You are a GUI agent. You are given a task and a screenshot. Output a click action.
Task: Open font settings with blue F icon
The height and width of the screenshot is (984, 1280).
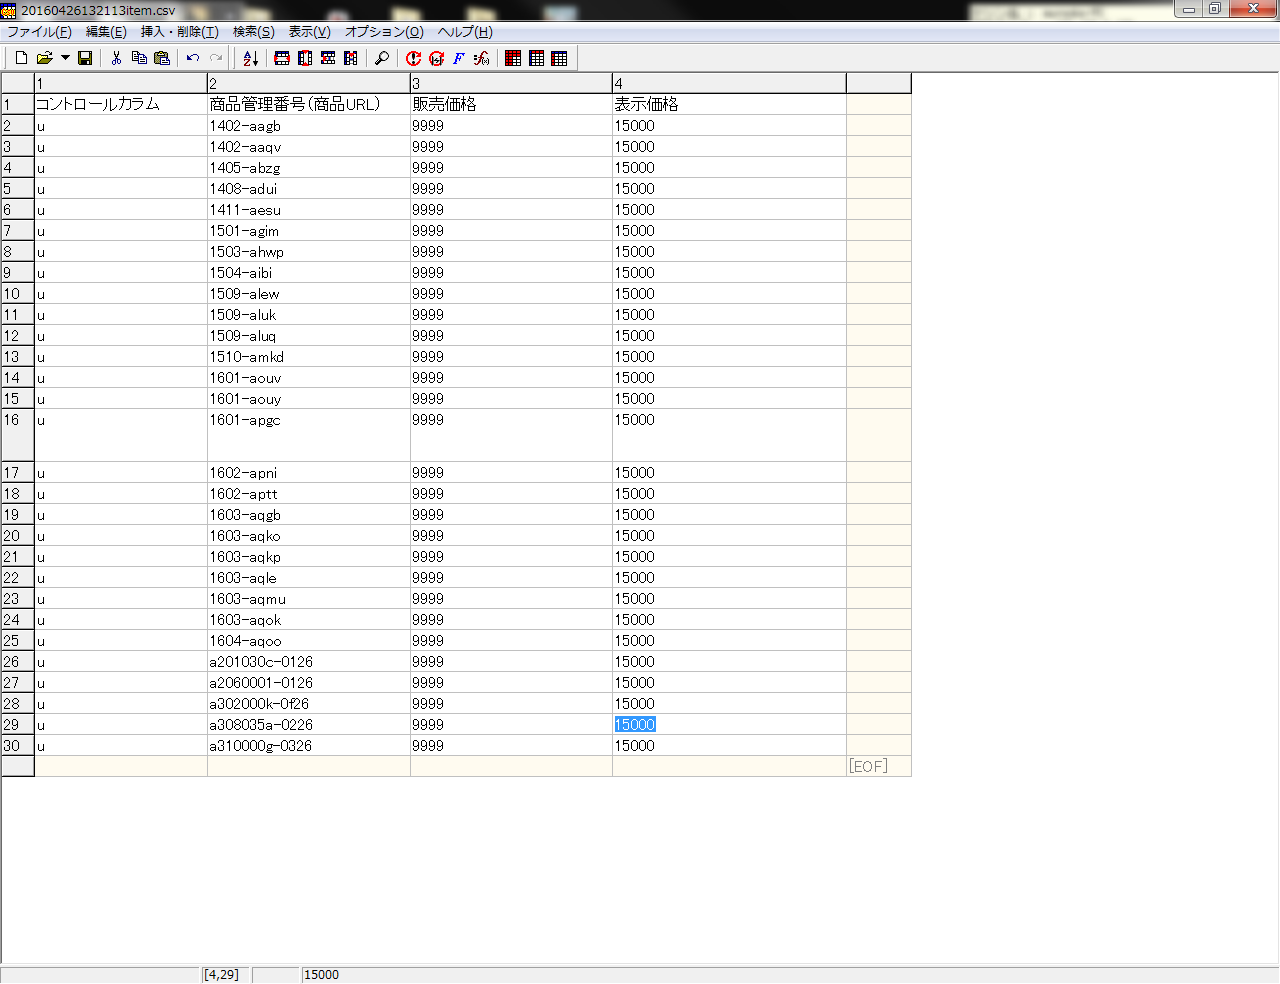[x=459, y=58]
